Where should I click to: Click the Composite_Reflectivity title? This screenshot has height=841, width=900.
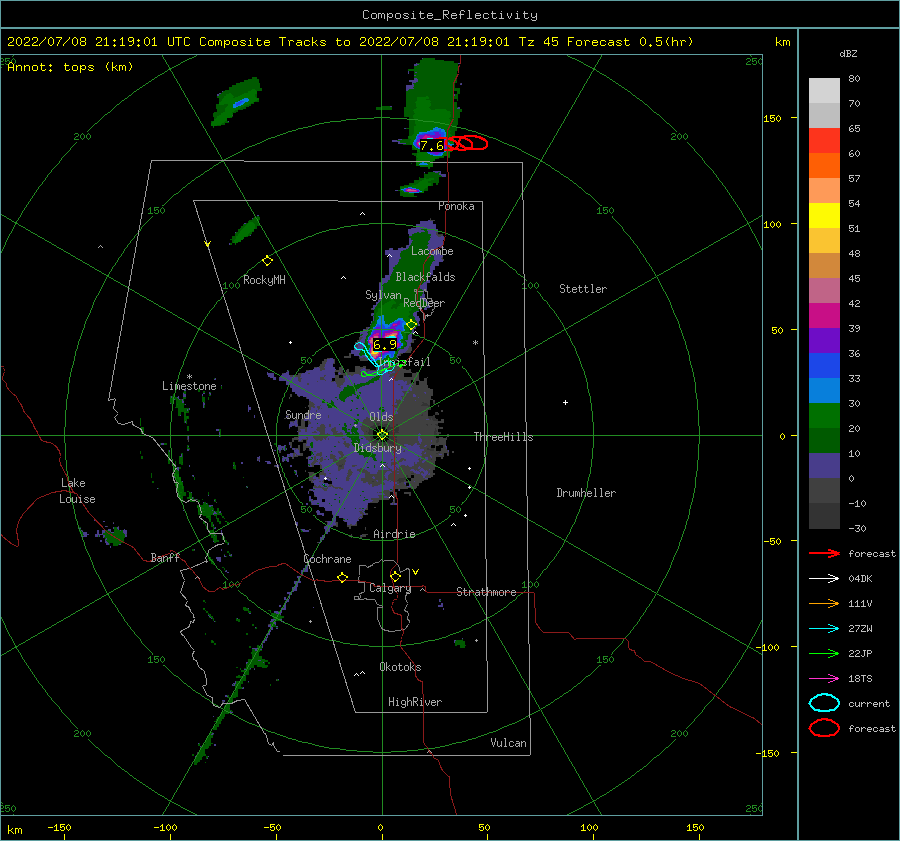(450, 15)
